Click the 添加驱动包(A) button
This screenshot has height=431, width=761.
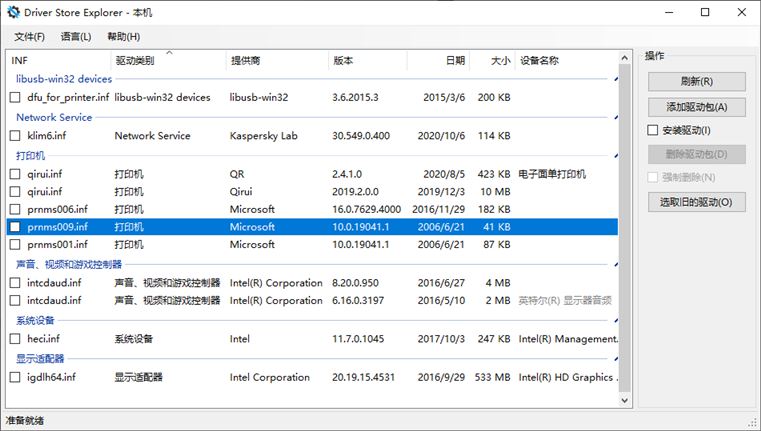click(696, 106)
